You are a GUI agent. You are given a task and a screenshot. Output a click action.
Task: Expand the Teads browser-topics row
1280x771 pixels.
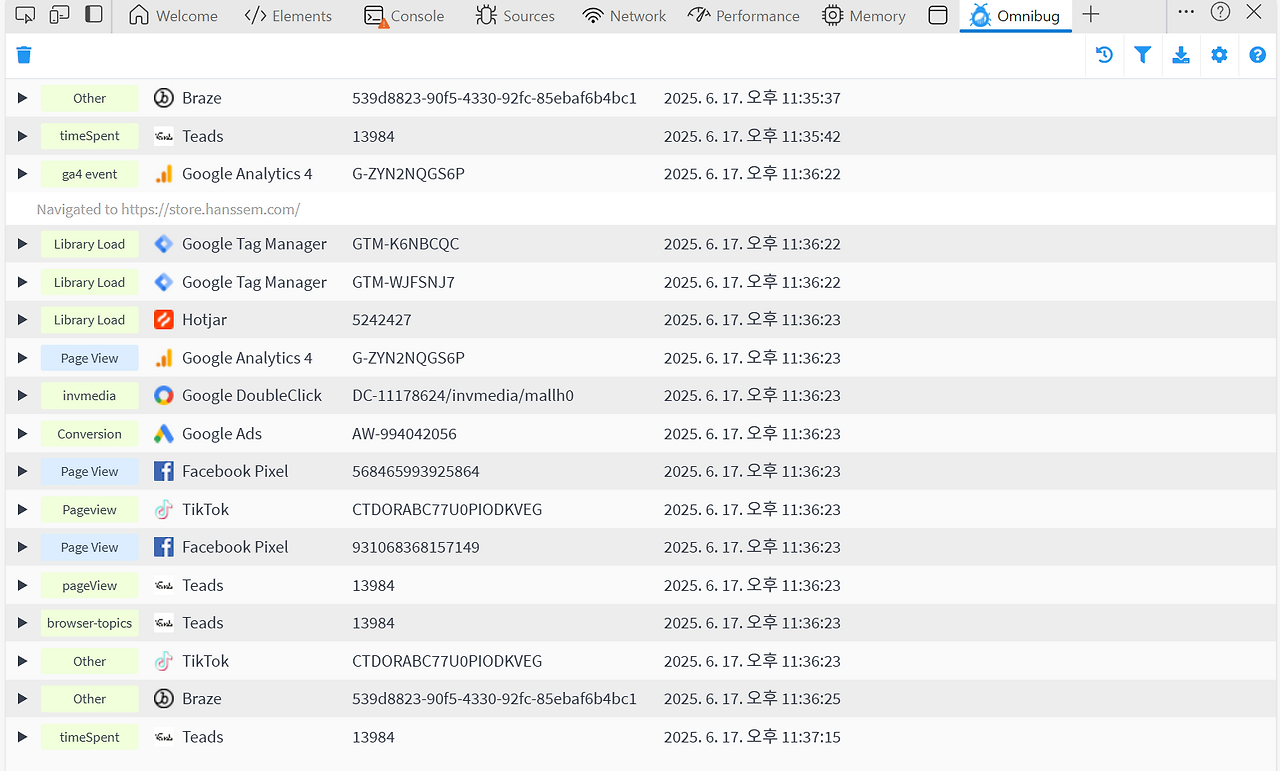click(x=22, y=623)
